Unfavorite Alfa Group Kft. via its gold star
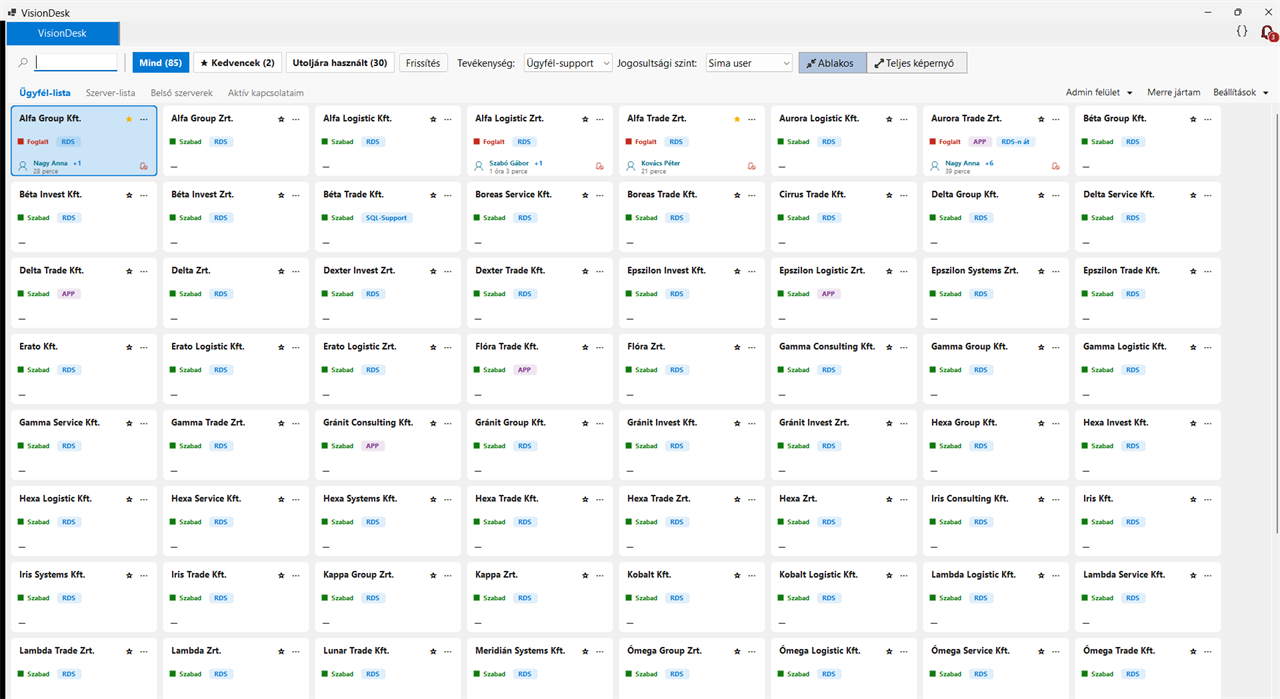 tap(129, 119)
